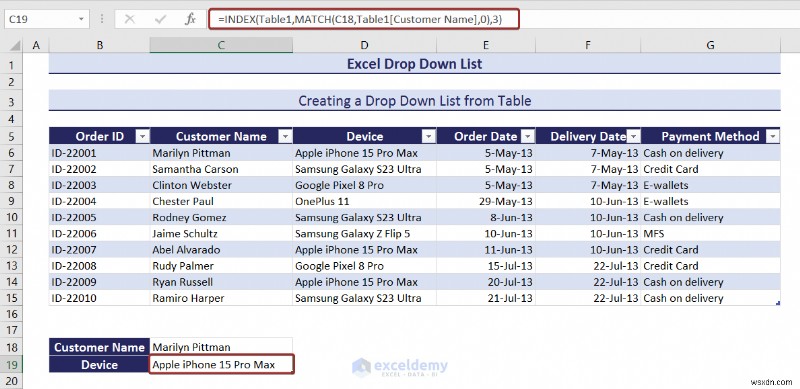Select Rudy Palmer cell
Viewport: 800px width, 389px height.
221,266
